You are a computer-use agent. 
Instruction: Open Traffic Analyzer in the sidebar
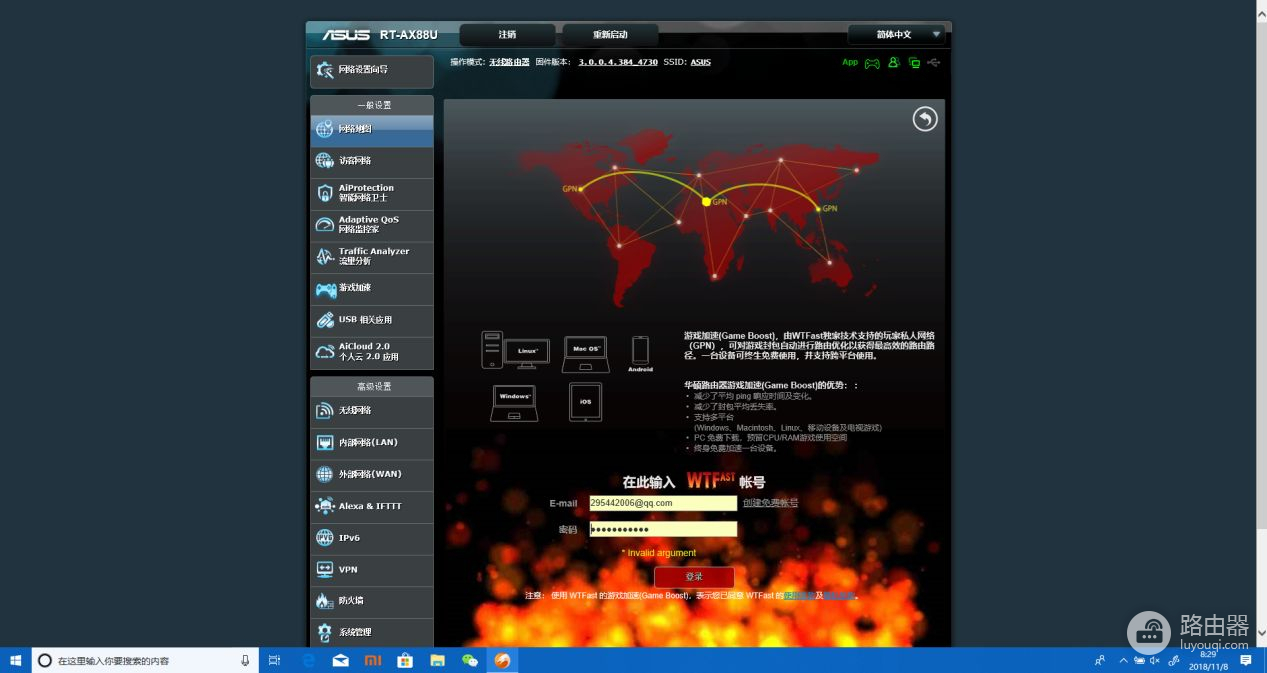point(371,257)
